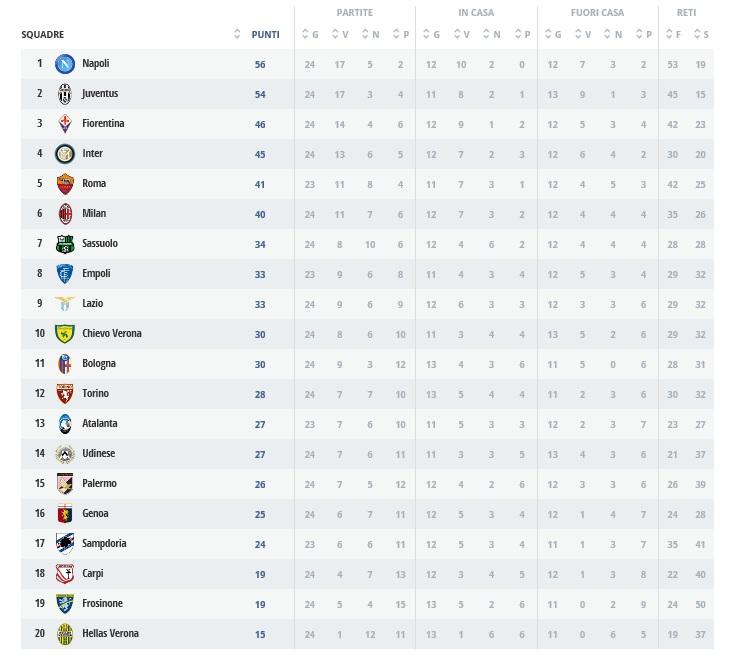Click the Napoli team crest
The image size is (749, 665).
tap(65, 64)
